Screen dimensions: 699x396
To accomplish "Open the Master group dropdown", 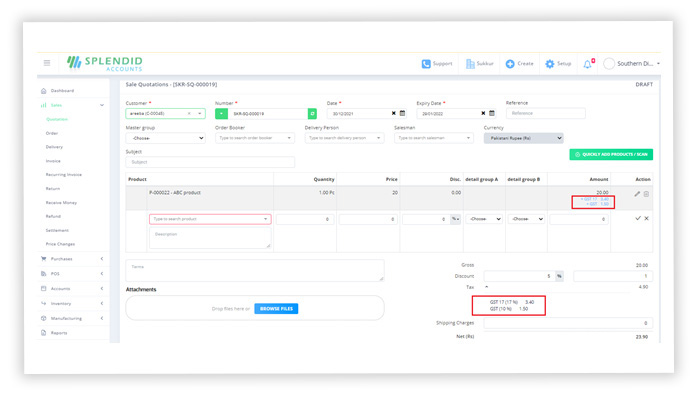I will coord(165,138).
